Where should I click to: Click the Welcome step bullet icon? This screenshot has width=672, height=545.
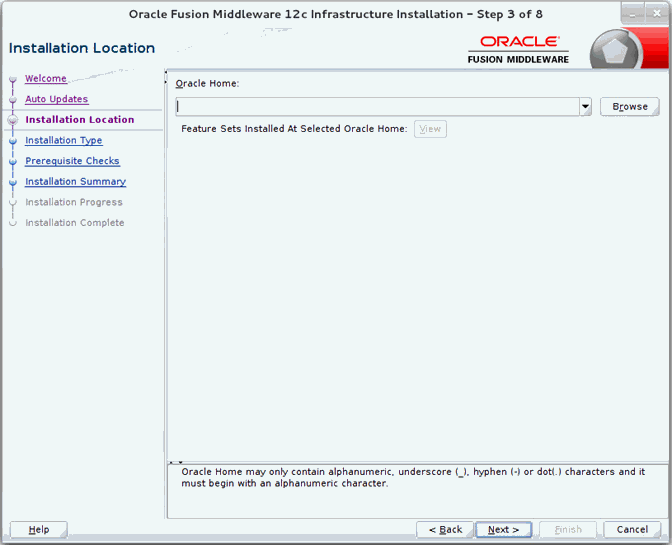pyautogui.click(x=13, y=79)
